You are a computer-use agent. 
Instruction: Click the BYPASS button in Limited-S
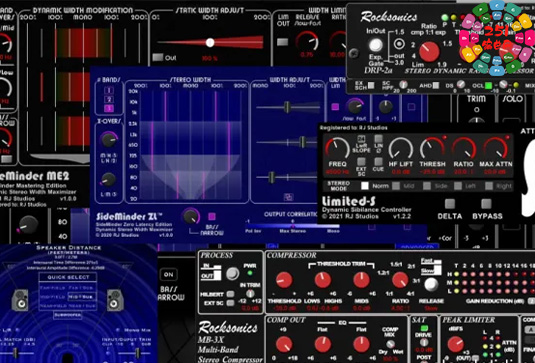(486, 204)
